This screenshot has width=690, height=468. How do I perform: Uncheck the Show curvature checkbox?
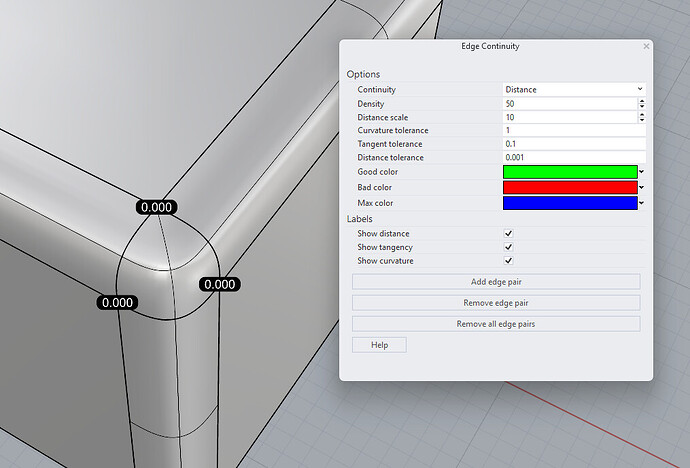[508, 261]
